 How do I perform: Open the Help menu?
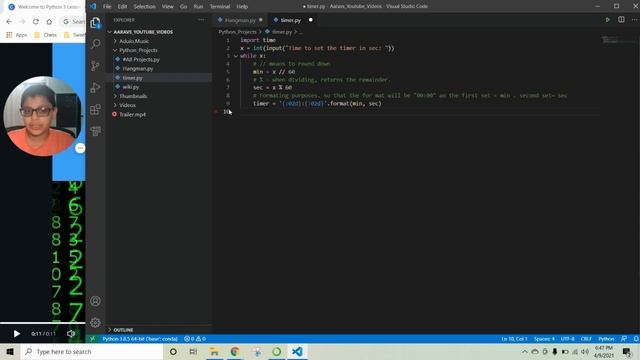[x=242, y=6]
